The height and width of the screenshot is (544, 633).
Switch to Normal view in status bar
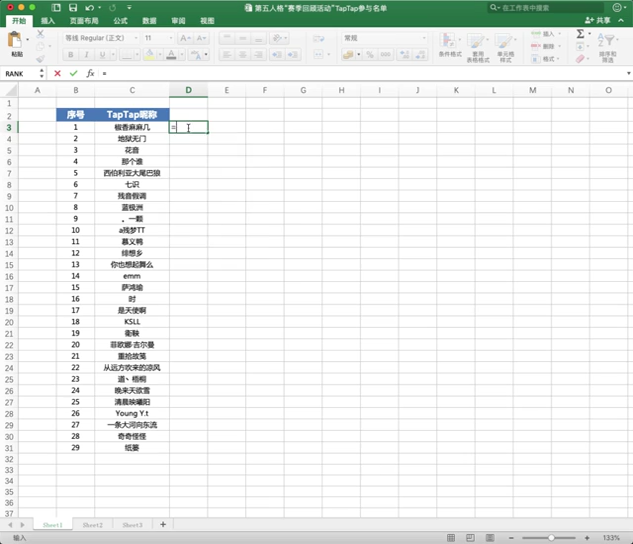click(x=451, y=538)
